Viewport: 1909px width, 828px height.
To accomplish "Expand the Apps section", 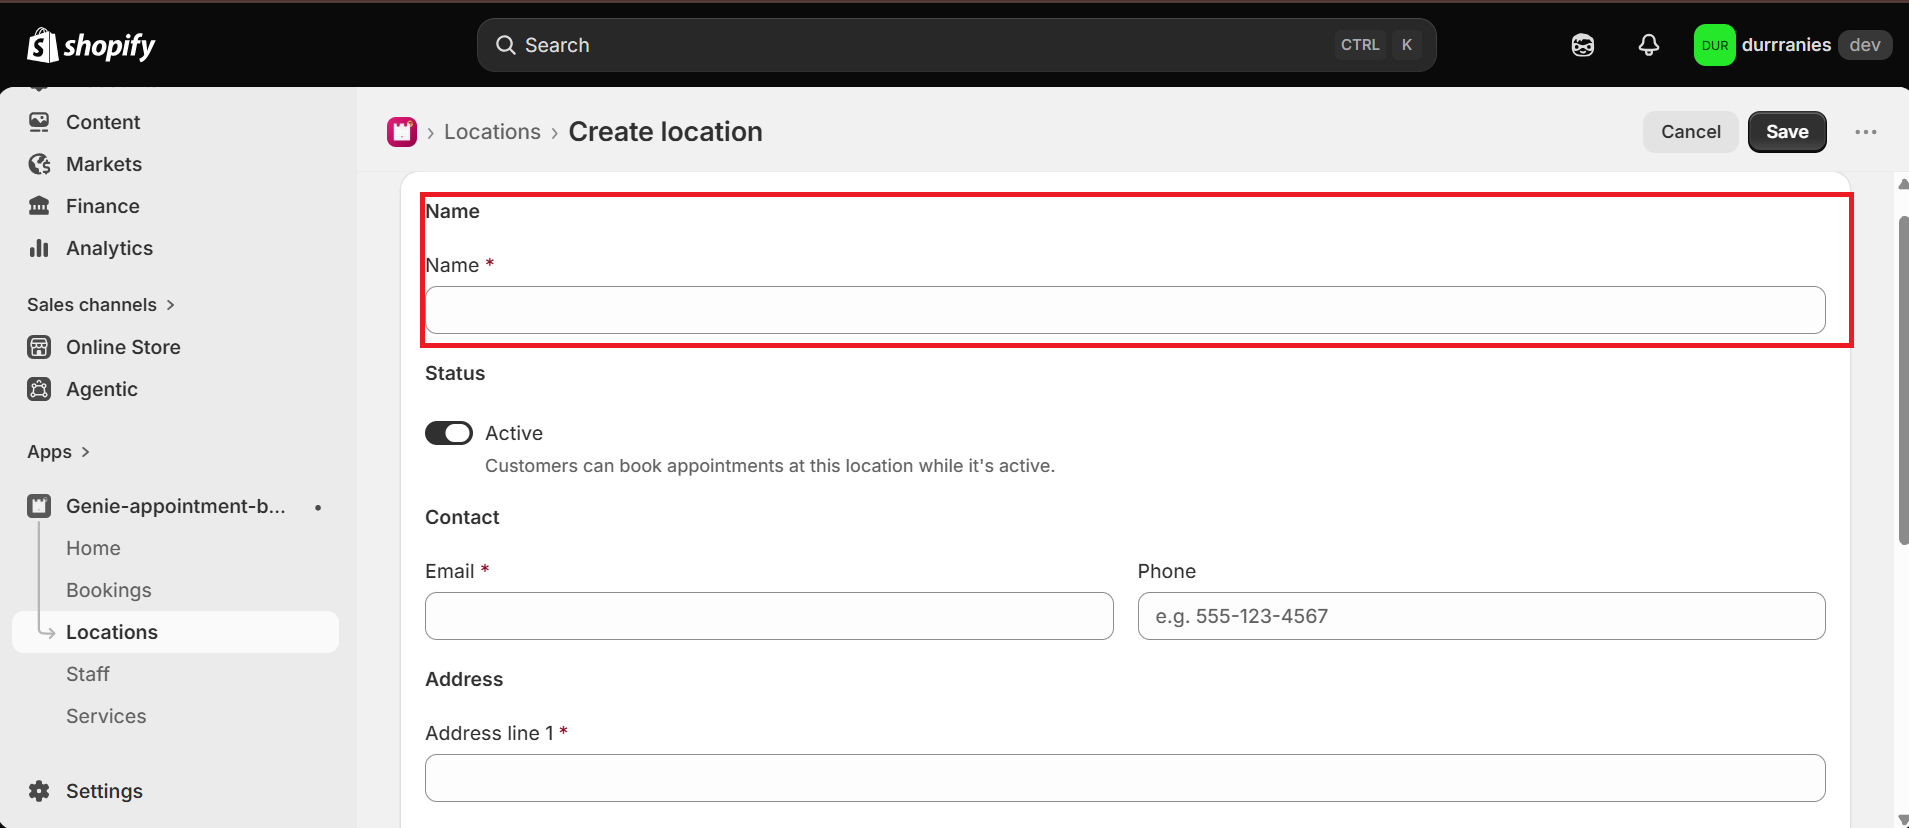I will pos(59,452).
